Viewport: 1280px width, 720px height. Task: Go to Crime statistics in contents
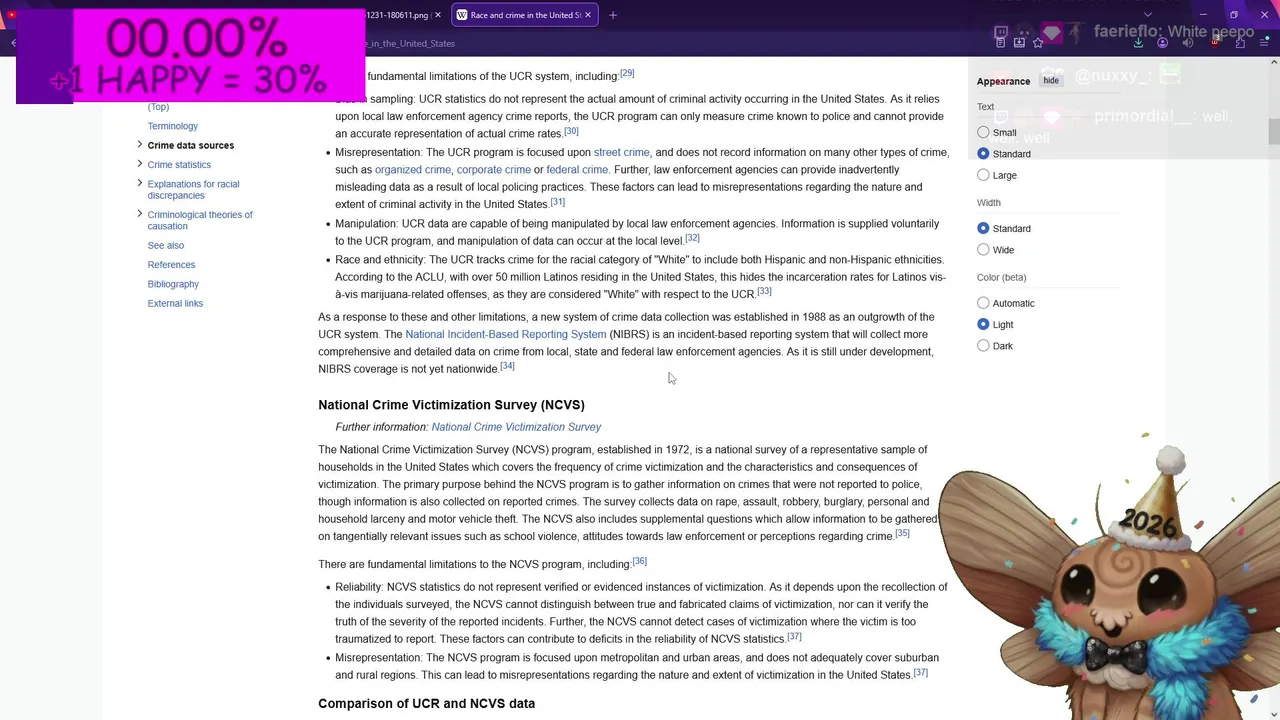tap(179, 165)
